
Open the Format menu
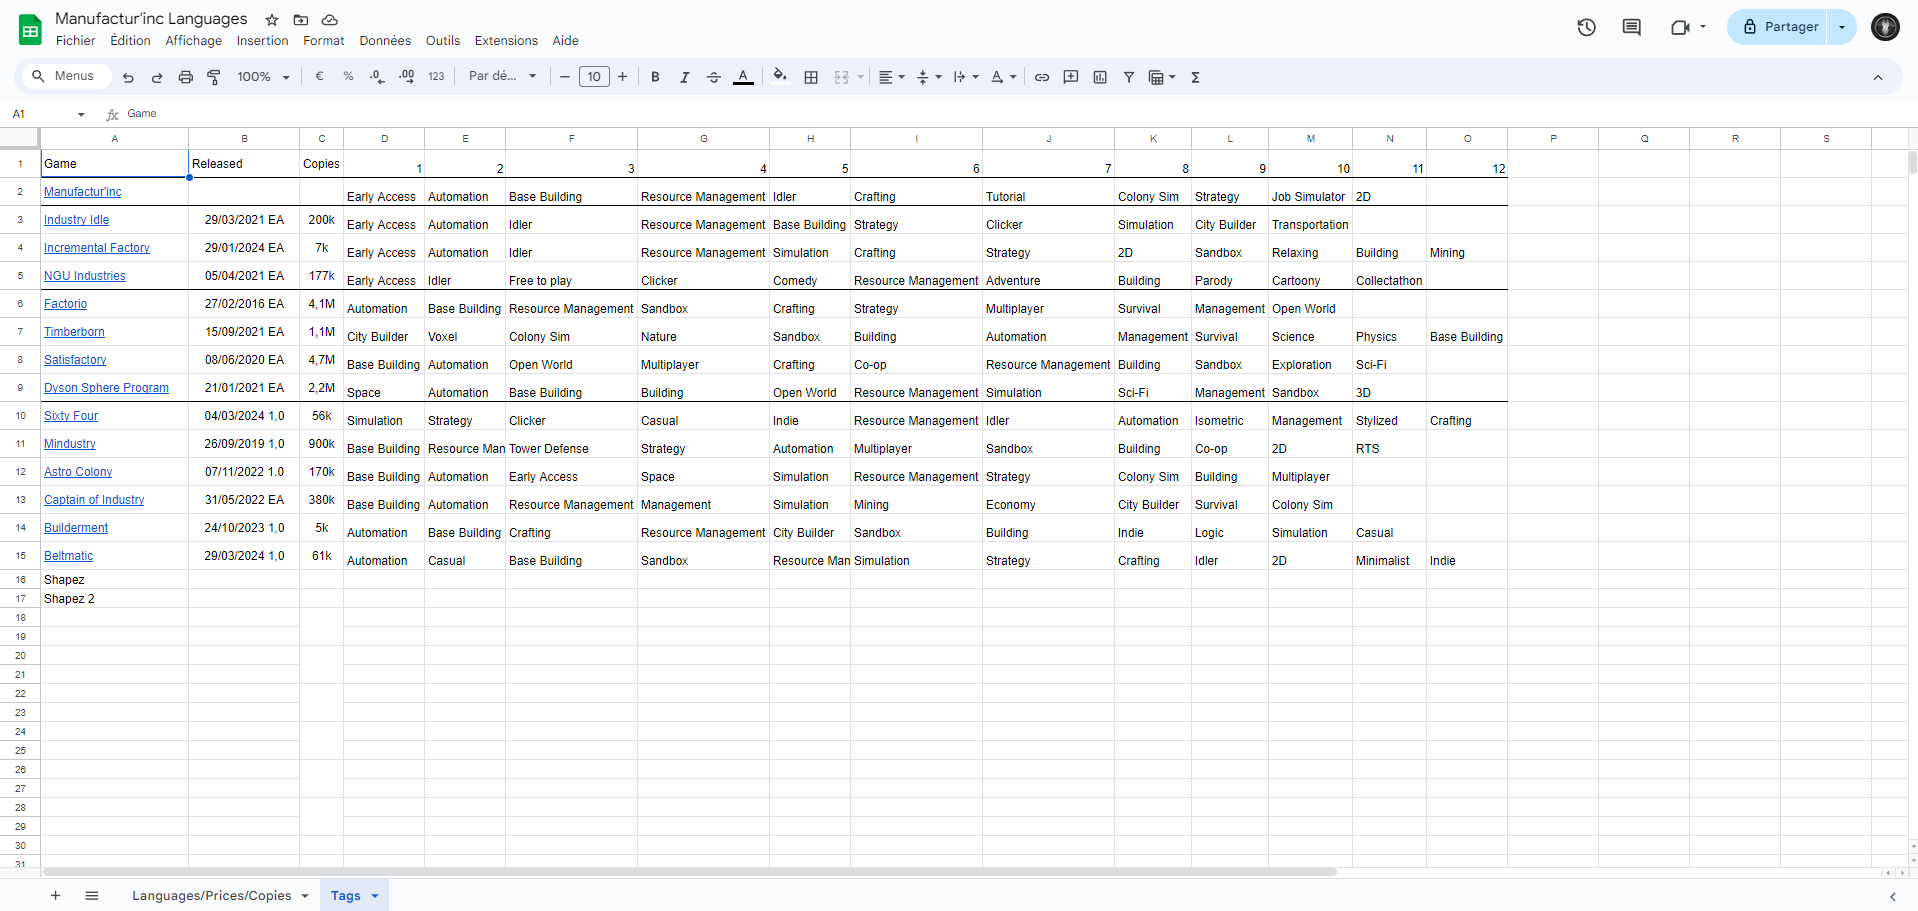click(323, 41)
